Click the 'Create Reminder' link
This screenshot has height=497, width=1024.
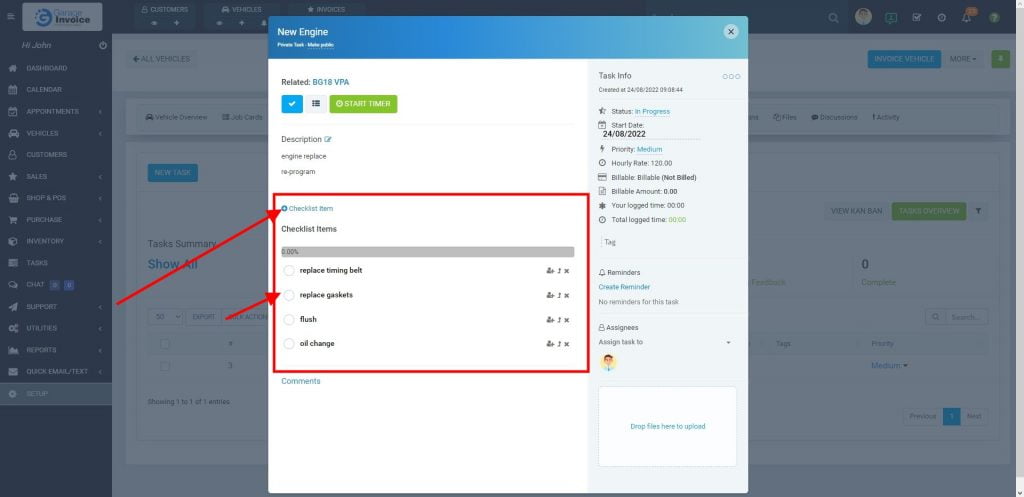[624, 287]
